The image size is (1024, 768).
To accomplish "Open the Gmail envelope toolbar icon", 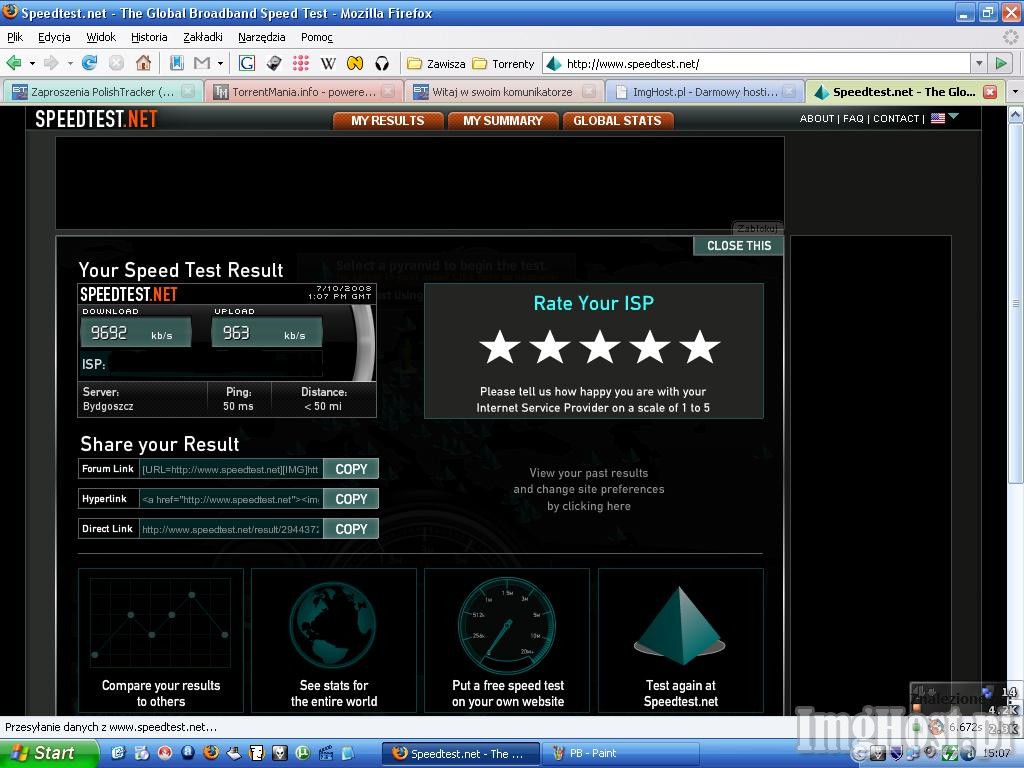I will click(x=202, y=63).
